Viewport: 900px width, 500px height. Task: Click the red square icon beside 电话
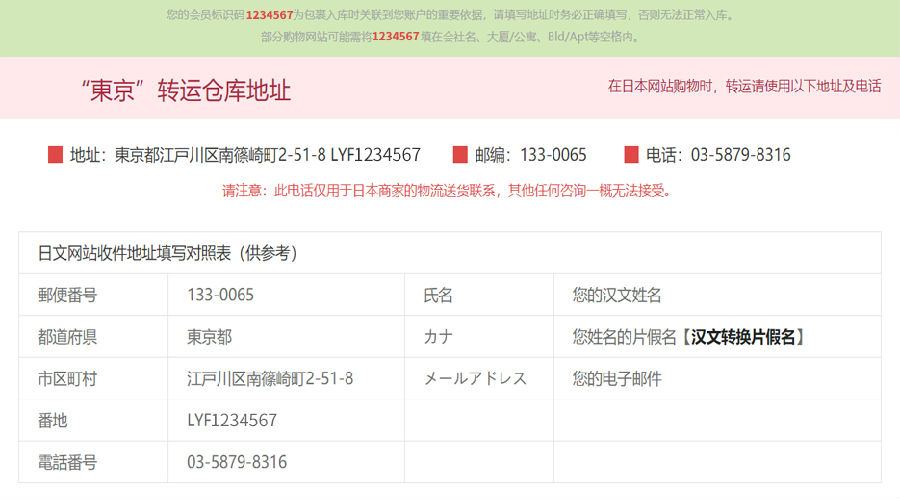(x=631, y=155)
